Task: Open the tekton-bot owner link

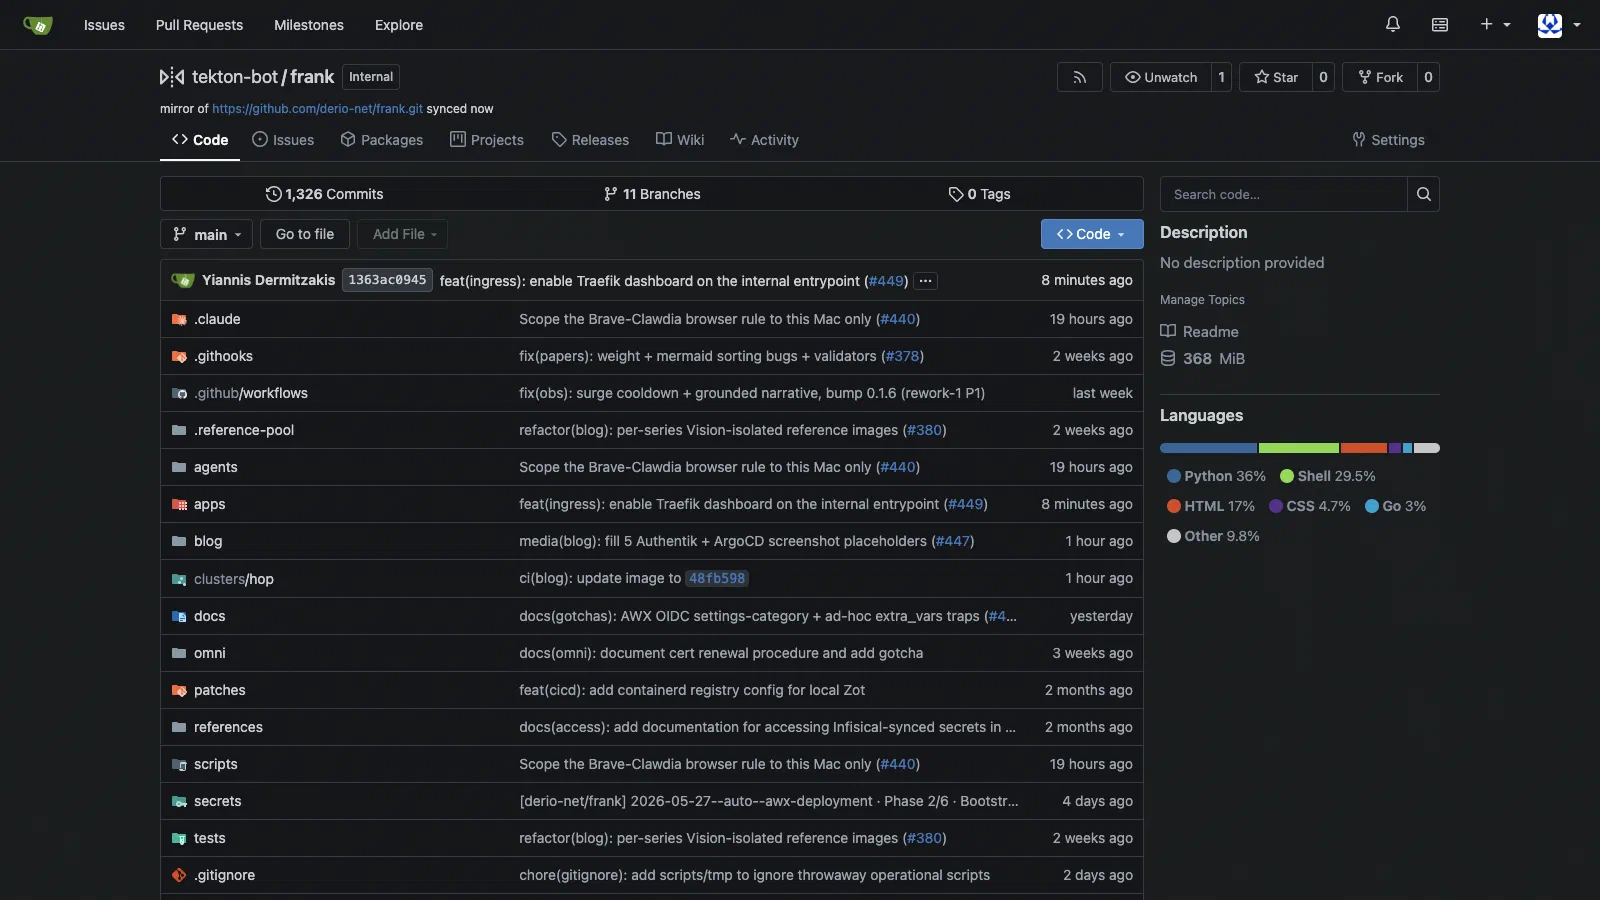Action: (235, 77)
